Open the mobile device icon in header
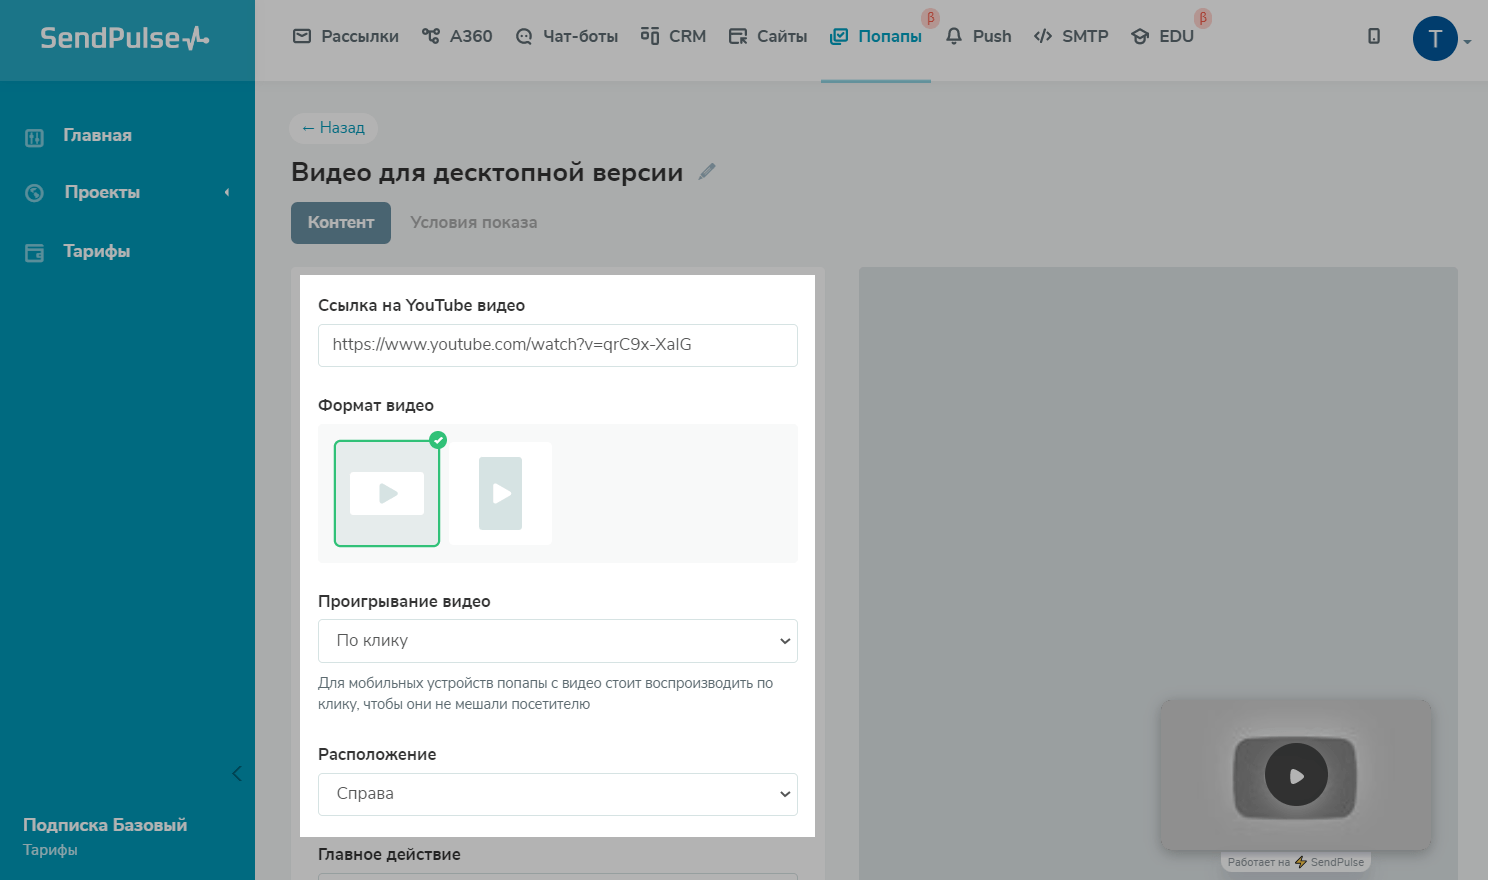1488x880 pixels. [x=1374, y=36]
